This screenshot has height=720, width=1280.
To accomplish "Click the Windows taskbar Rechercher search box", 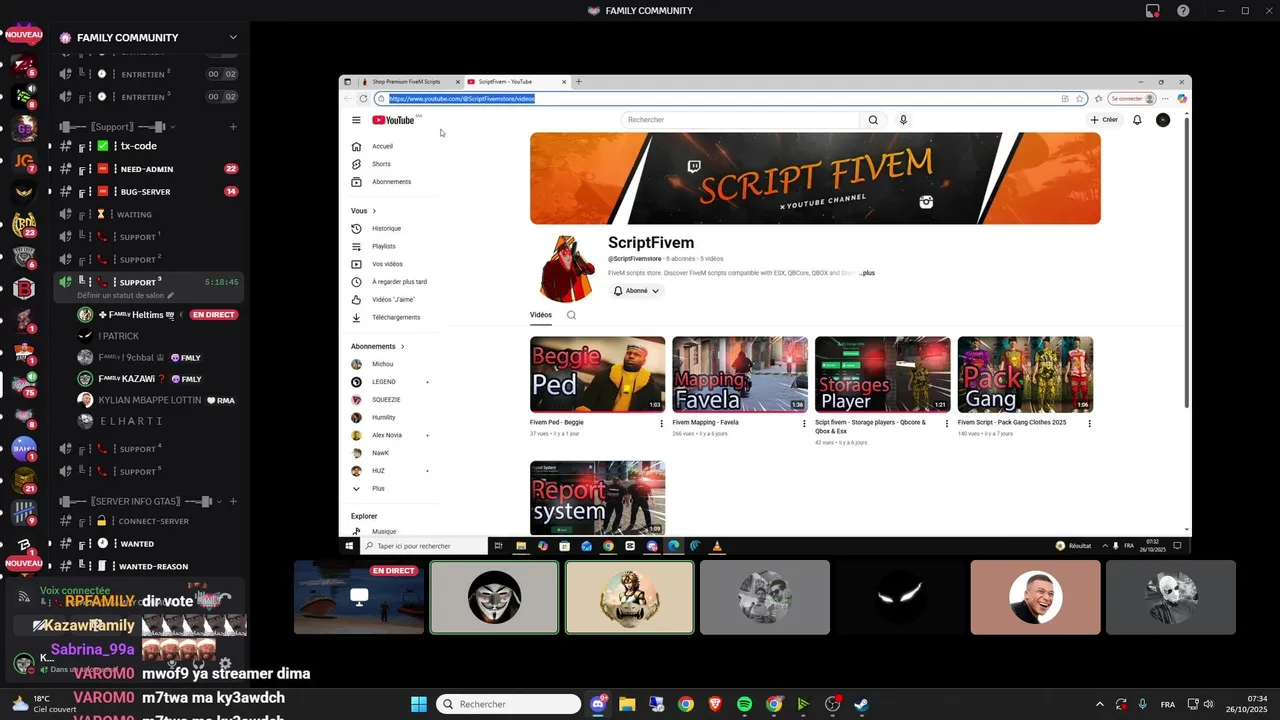I will (508, 704).
